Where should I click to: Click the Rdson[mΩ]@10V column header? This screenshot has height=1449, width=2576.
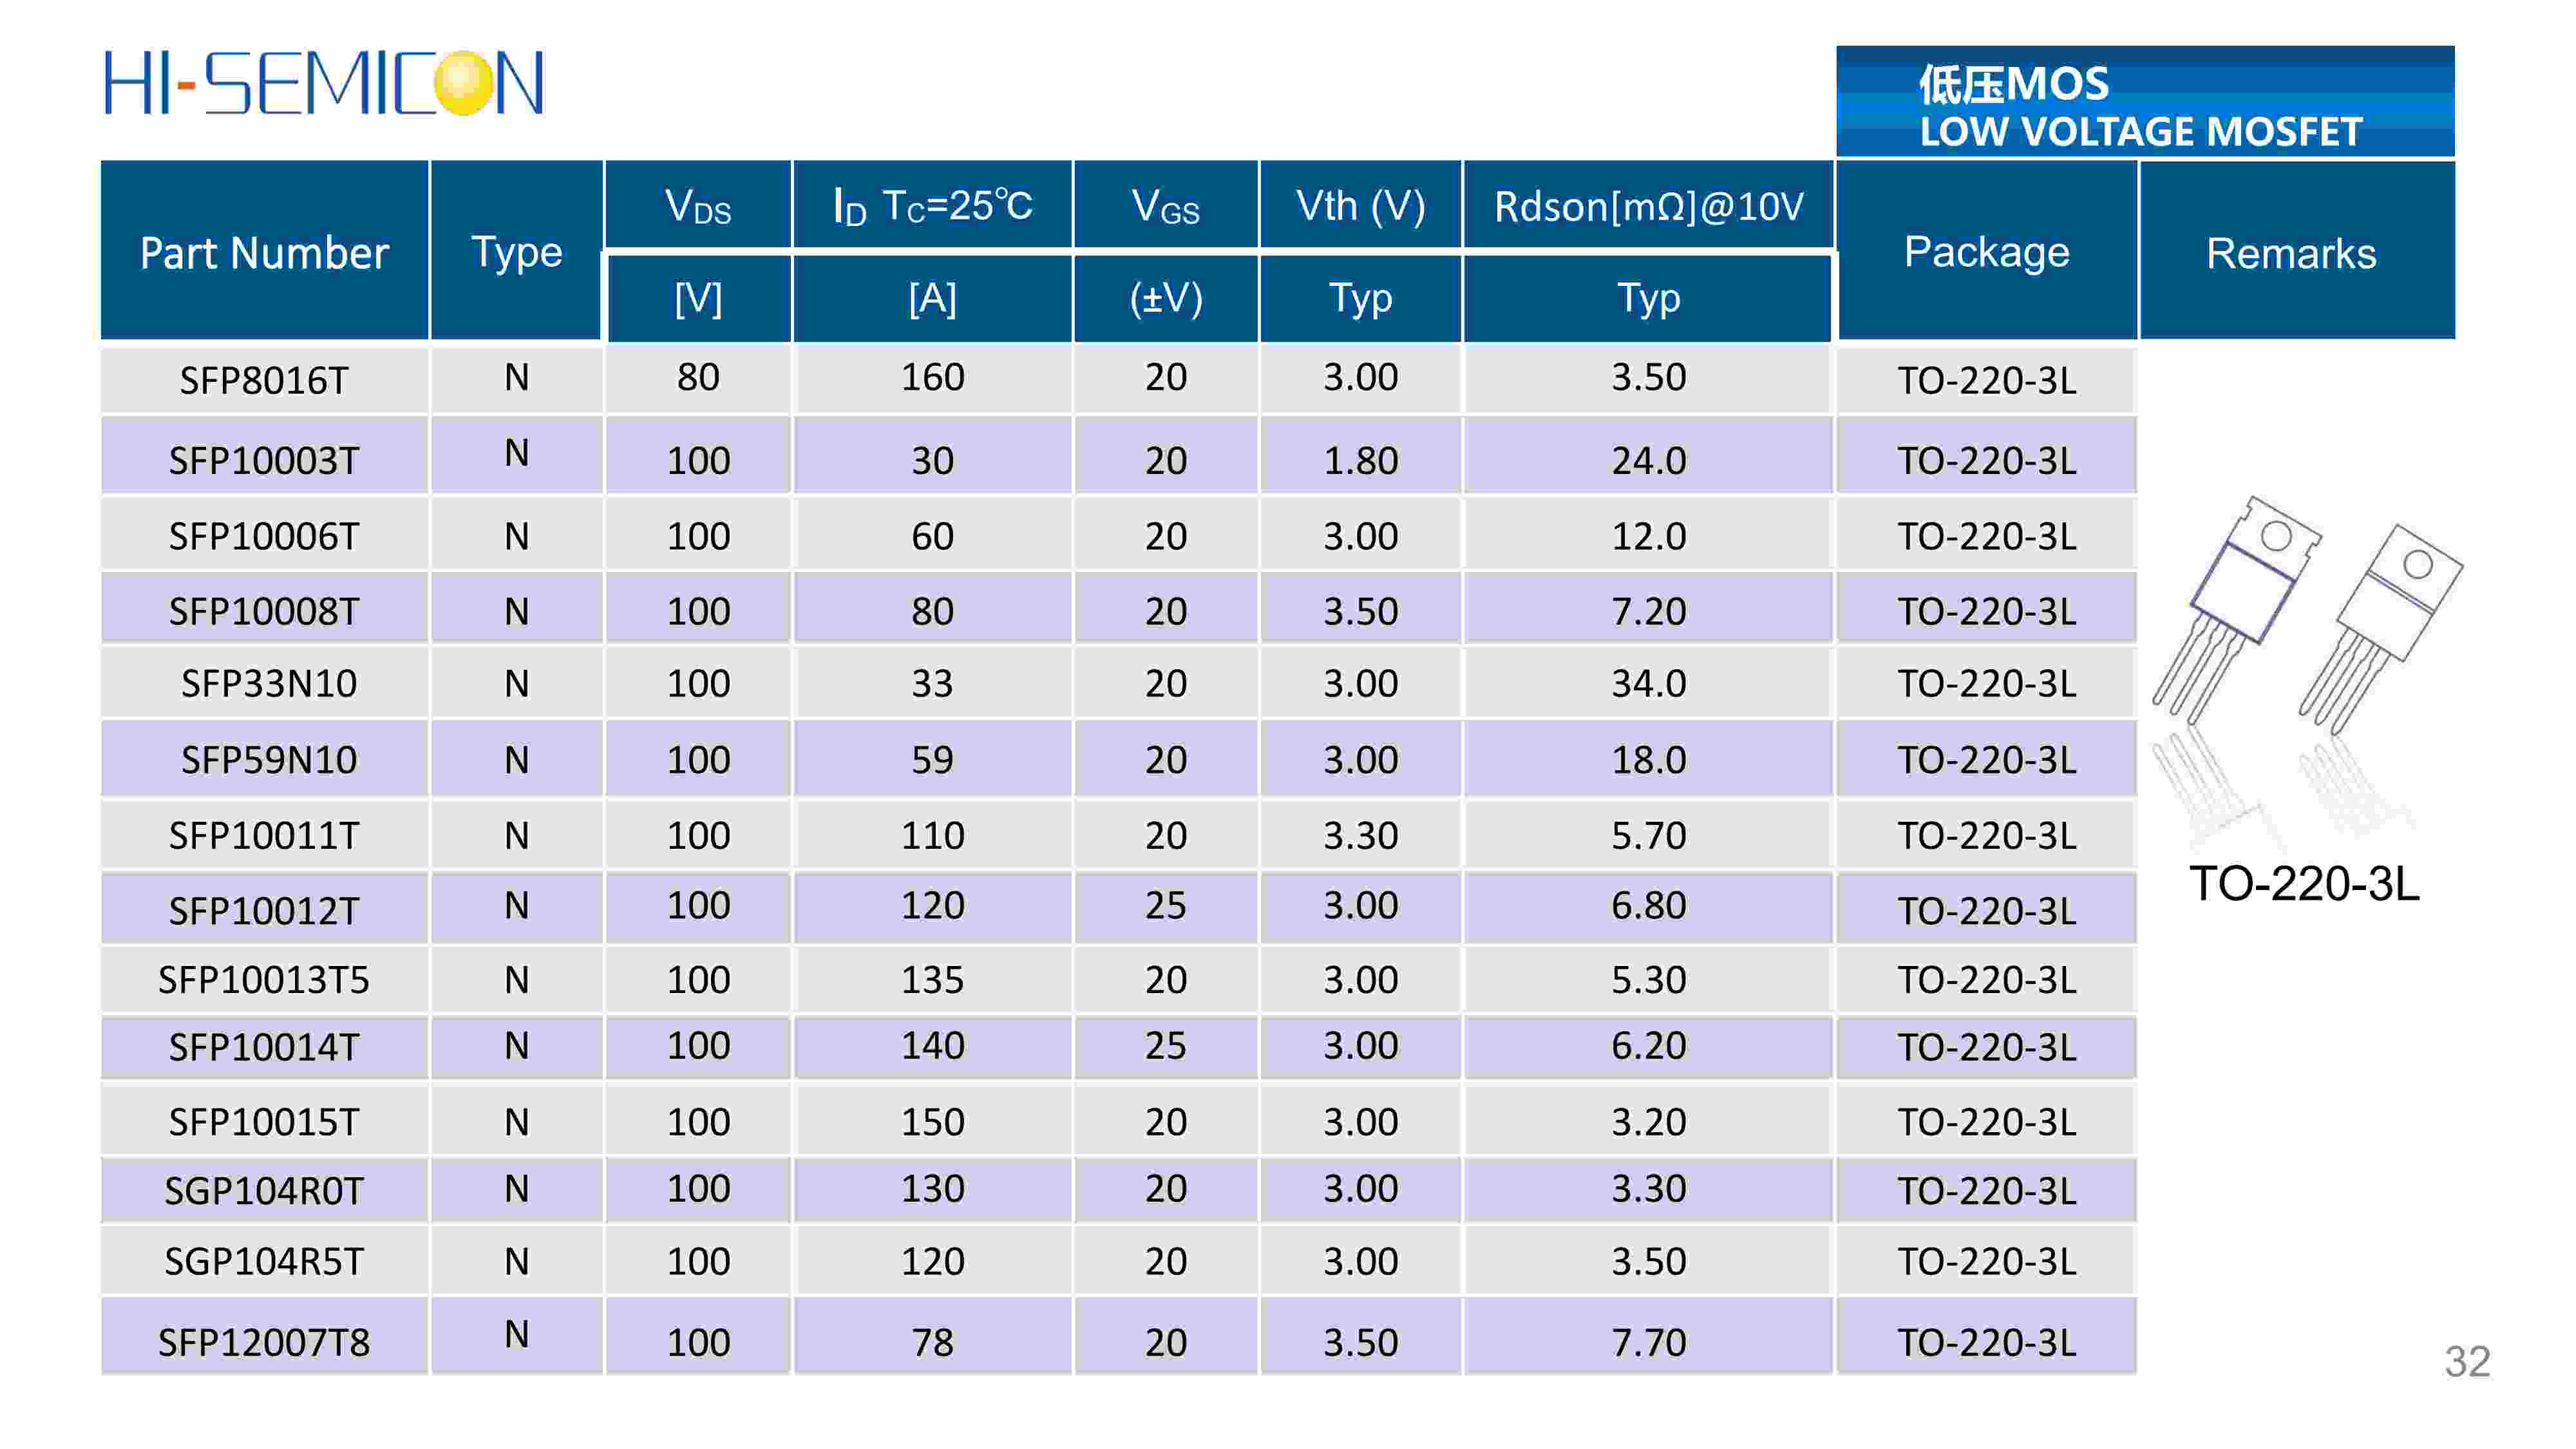click(1648, 206)
